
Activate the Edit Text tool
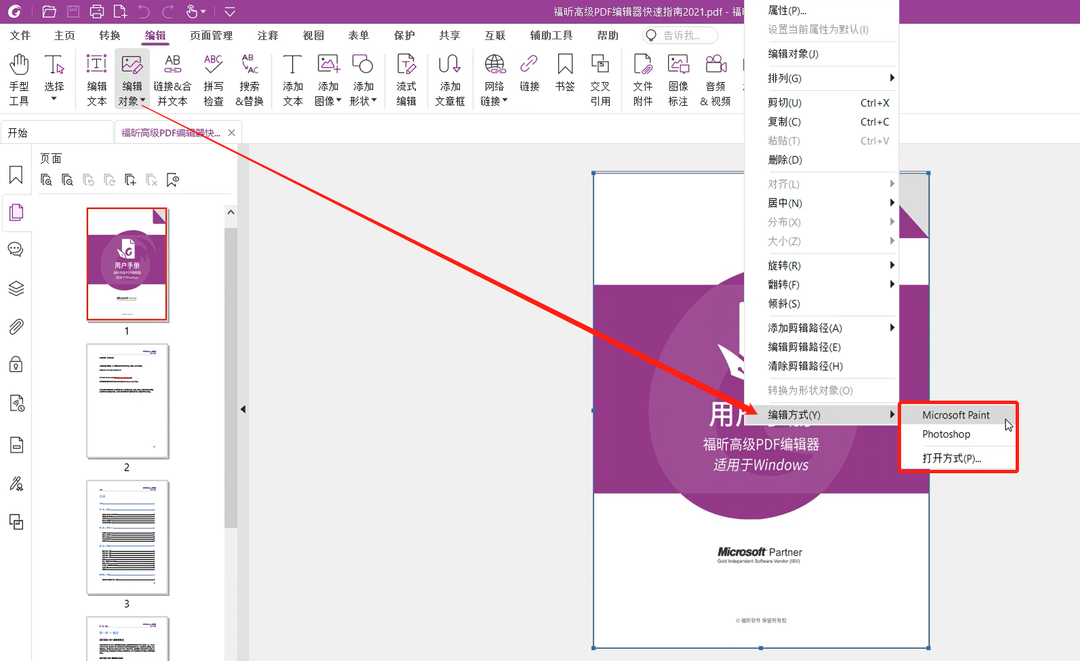[x=96, y=80]
